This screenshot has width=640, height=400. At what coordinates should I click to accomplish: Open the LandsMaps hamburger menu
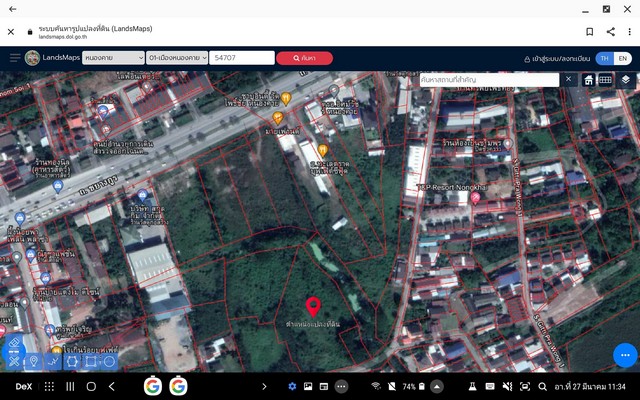coord(14,58)
